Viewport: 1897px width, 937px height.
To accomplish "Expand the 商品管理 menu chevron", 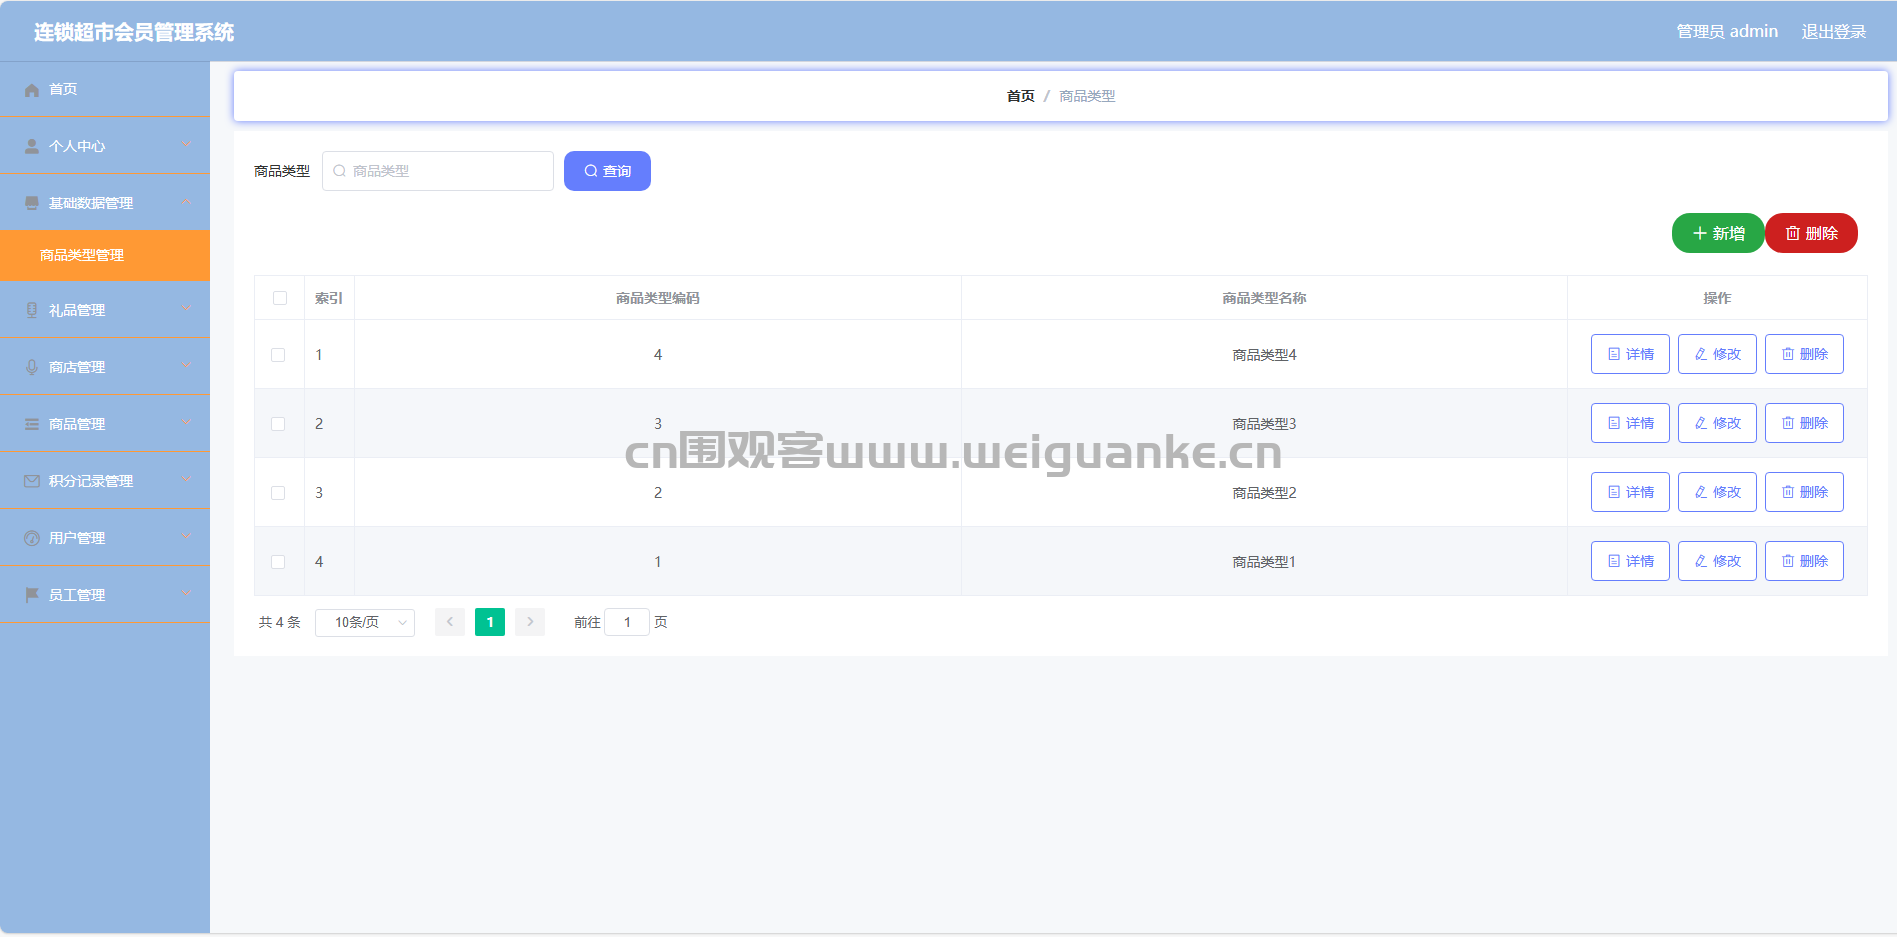I will (186, 423).
